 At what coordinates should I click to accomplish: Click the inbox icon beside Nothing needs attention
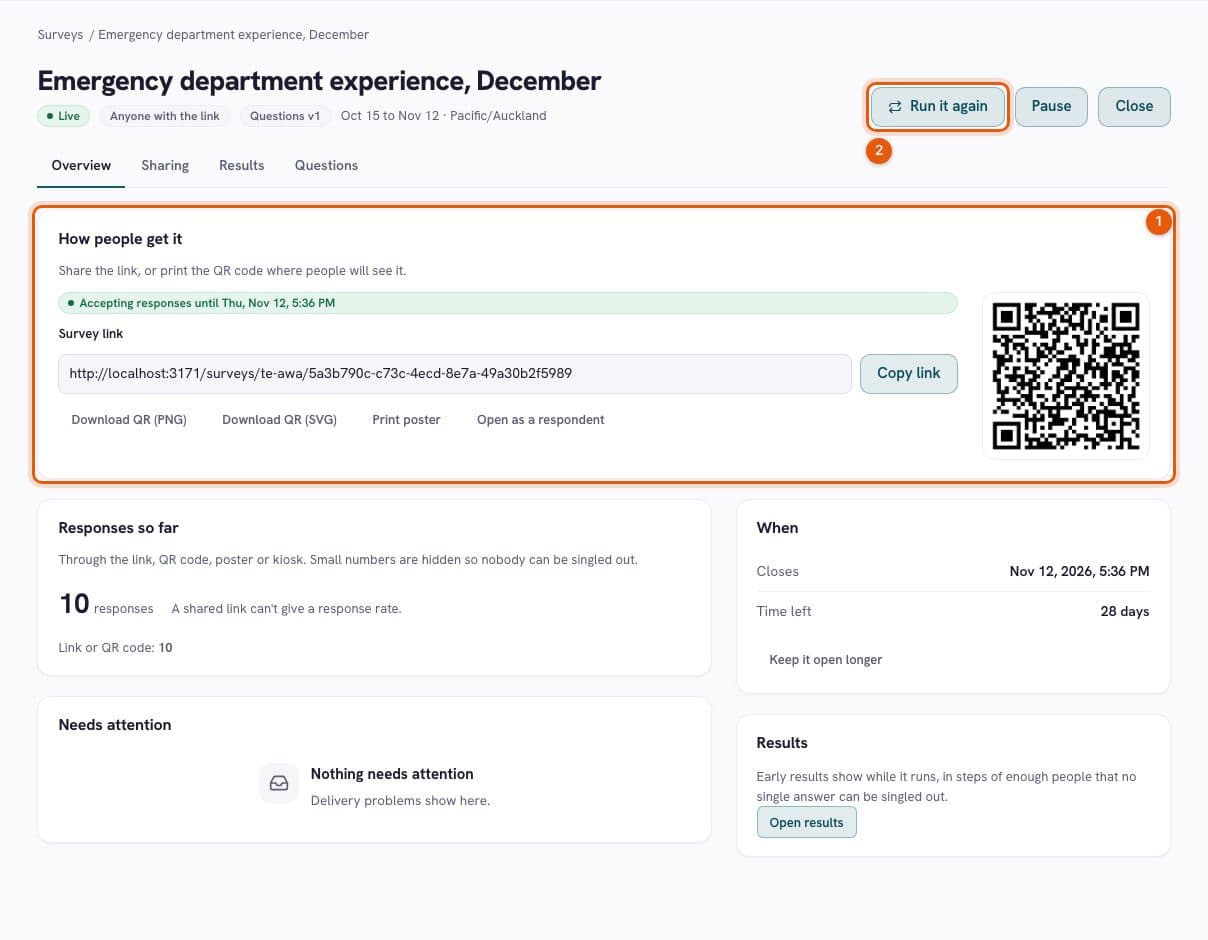click(279, 783)
